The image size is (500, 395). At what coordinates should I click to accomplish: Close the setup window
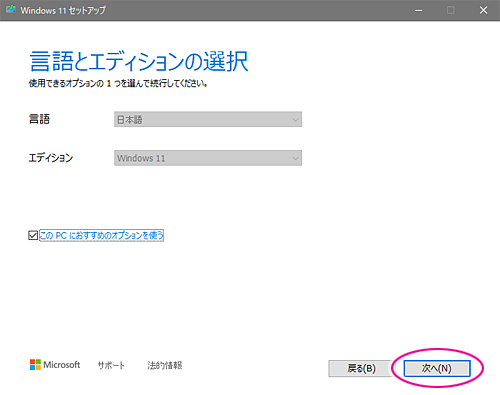tap(483, 10)
